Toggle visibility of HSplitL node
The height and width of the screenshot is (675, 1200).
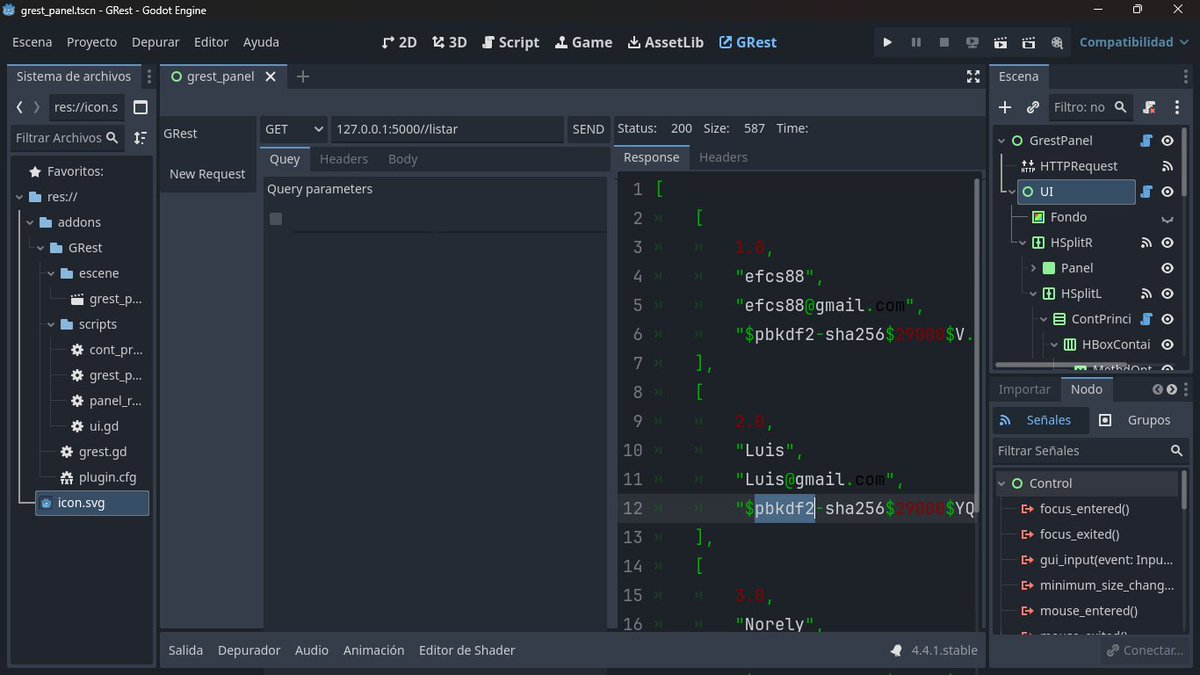click(1167, 293)
